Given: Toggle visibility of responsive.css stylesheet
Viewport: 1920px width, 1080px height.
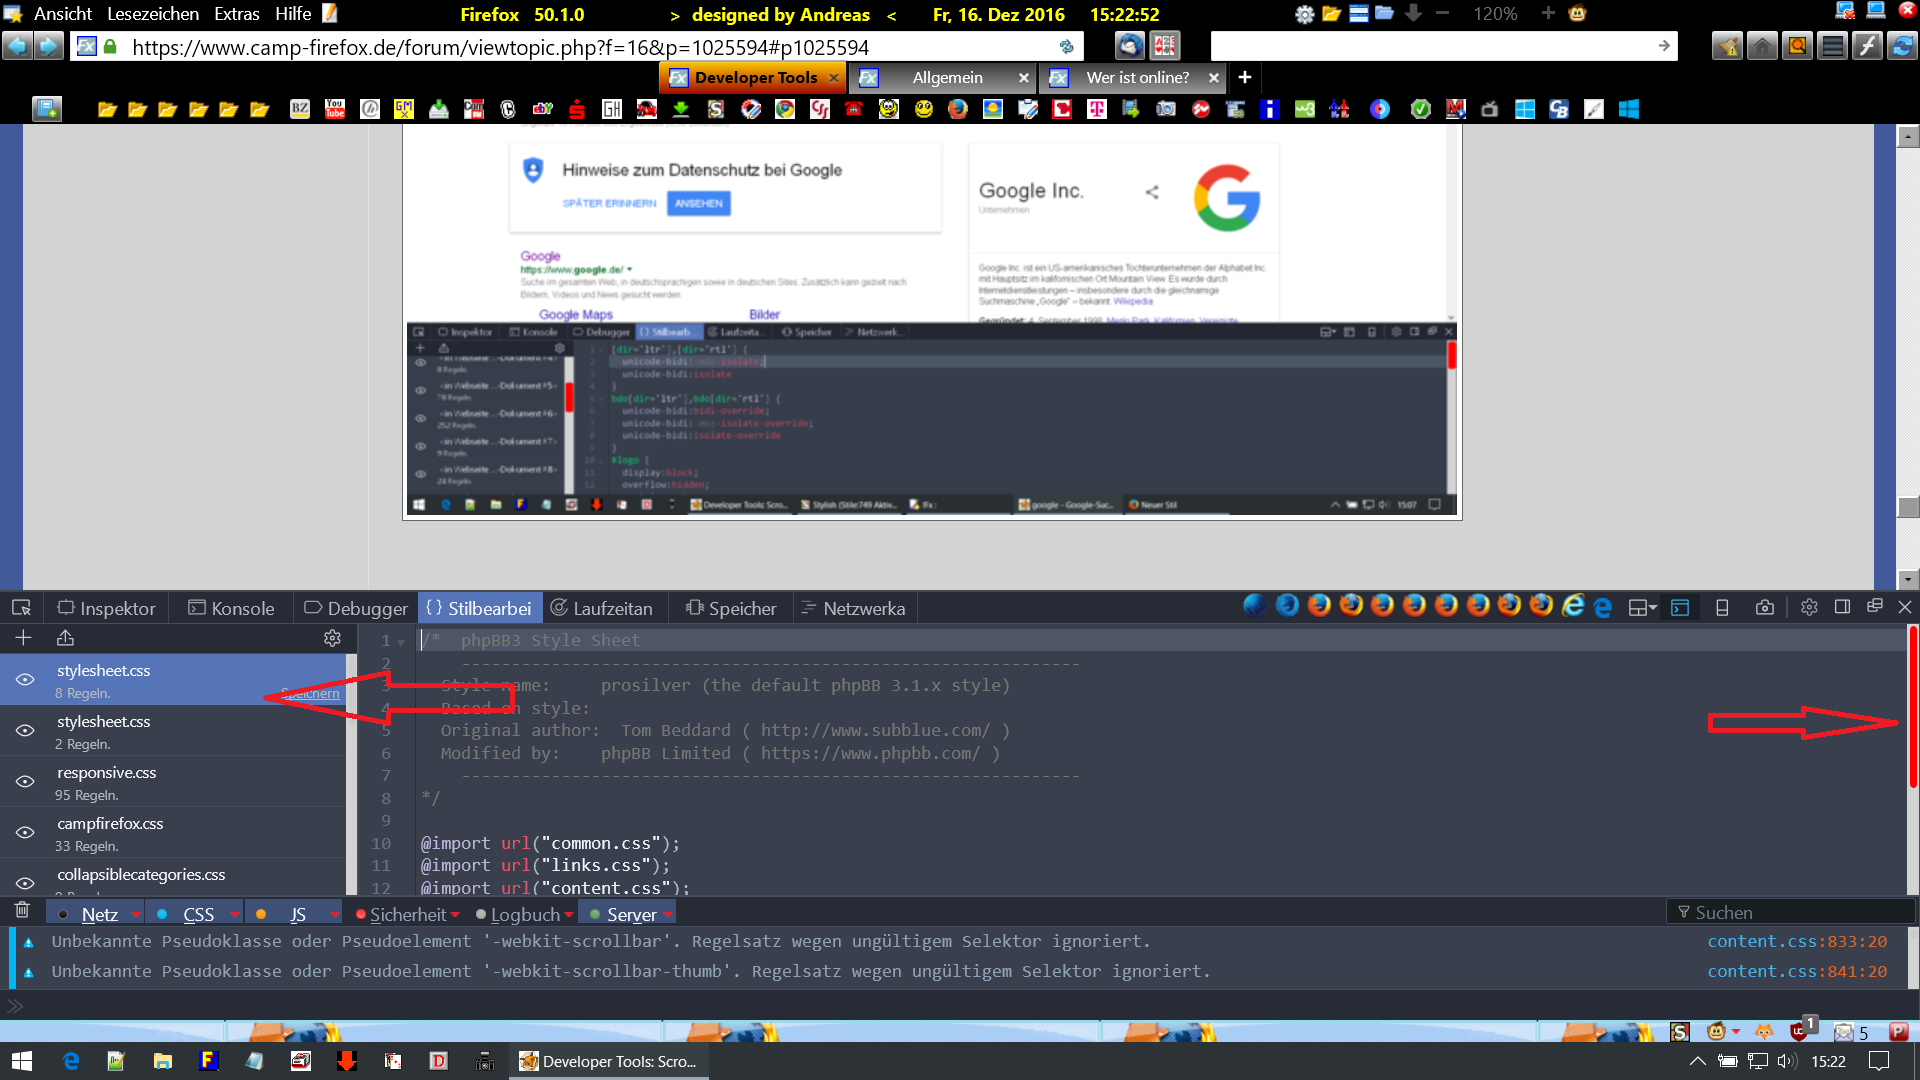Looking at the screenshot, I should (25, 782).
